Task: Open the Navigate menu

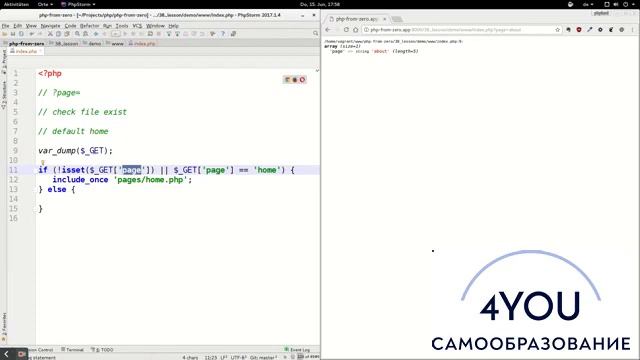Action: (50, 26)
